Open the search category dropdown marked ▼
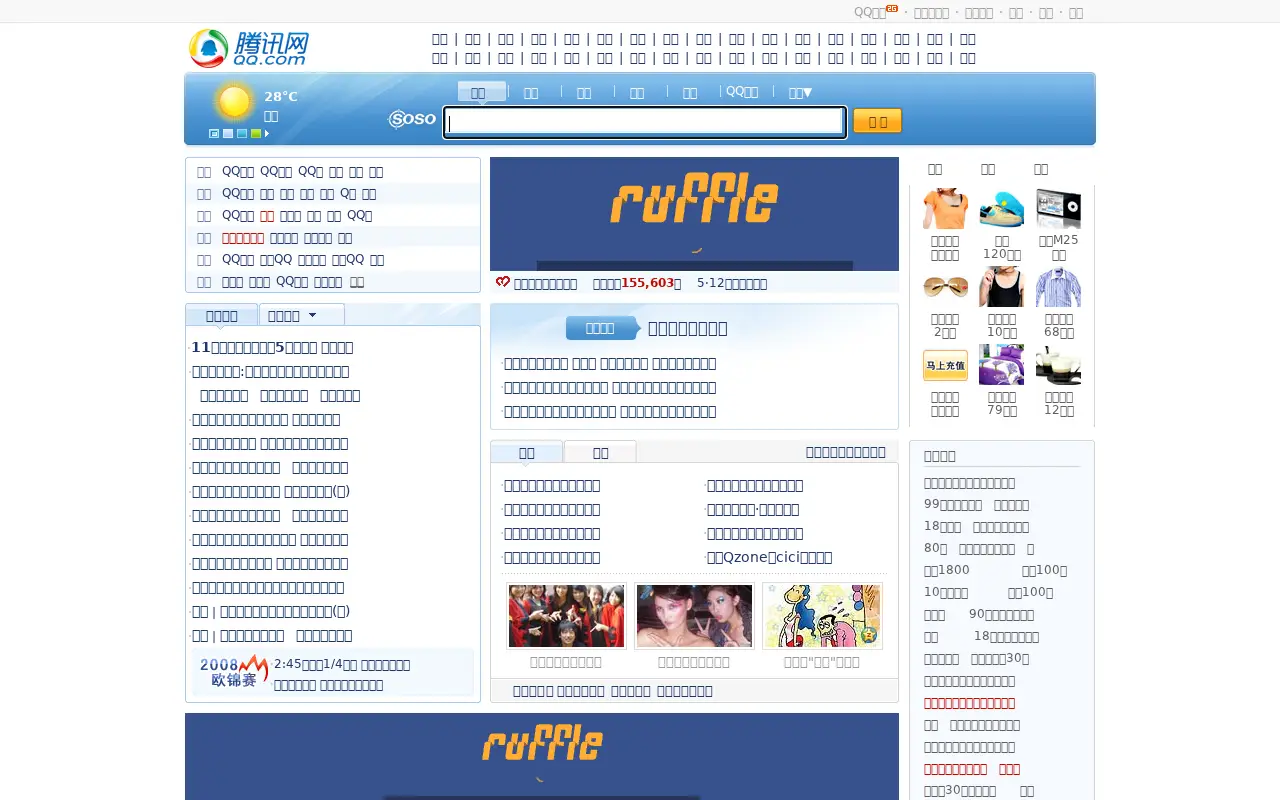 tap(800, 93)
